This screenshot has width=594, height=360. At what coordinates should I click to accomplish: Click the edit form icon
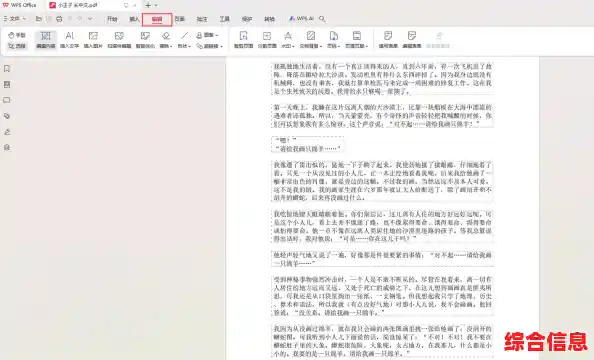[412, 36]
